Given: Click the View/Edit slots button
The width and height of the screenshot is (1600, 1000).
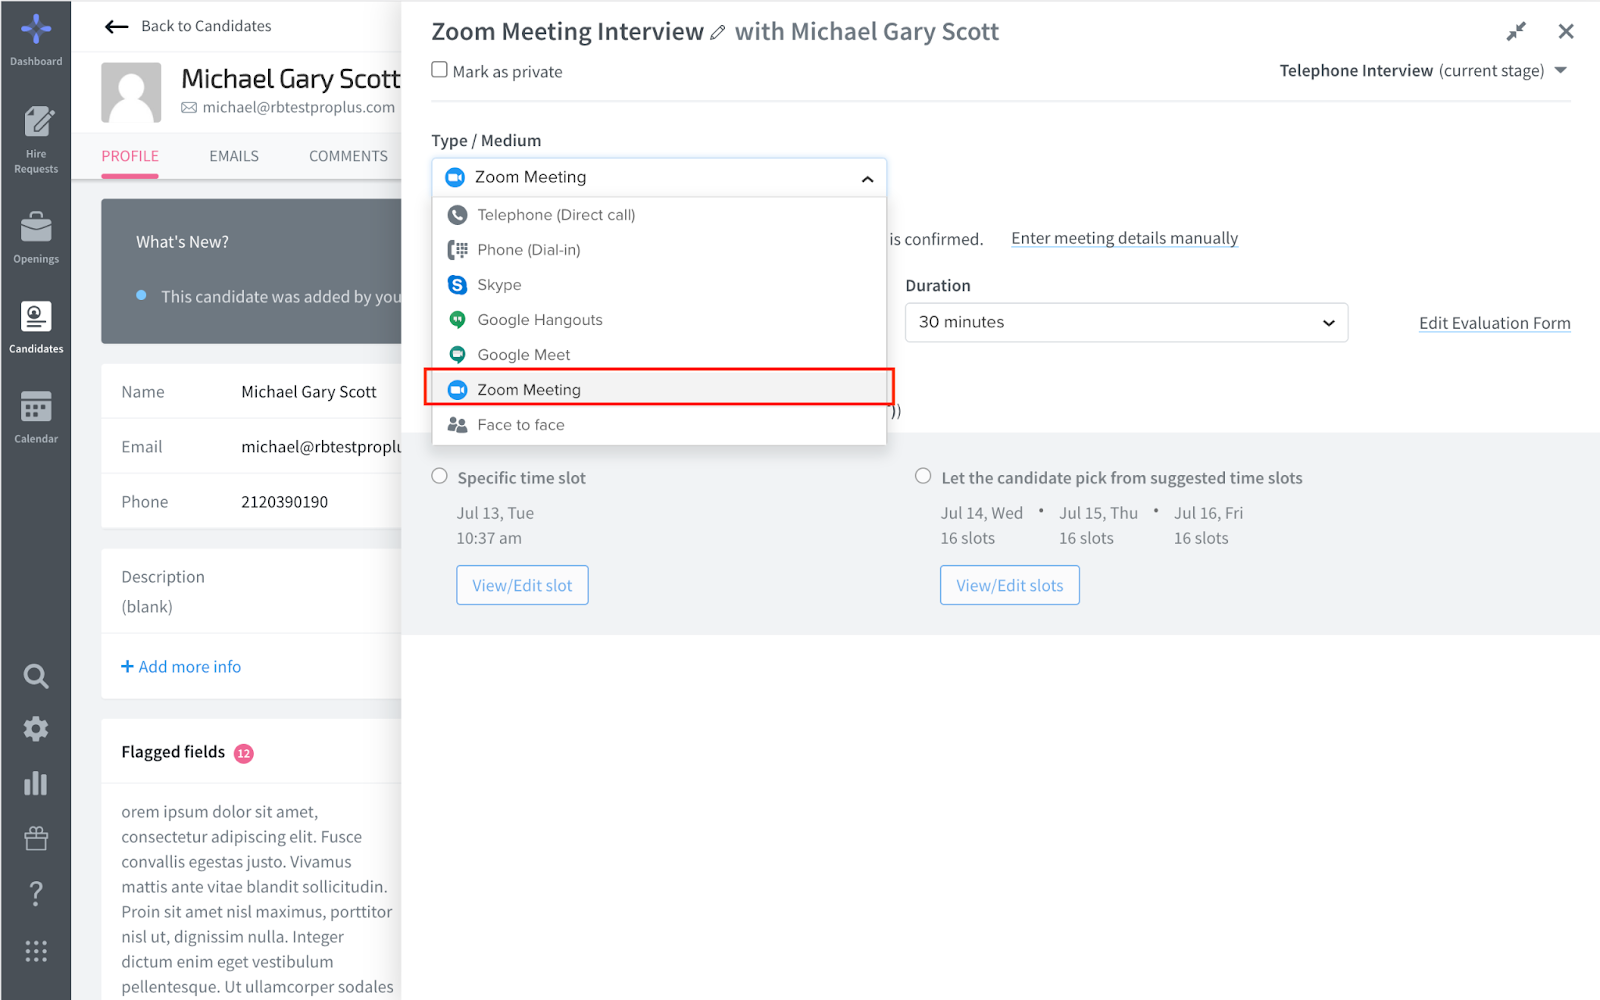Looking at the screenshot, I should click(x=1009, y=585).
